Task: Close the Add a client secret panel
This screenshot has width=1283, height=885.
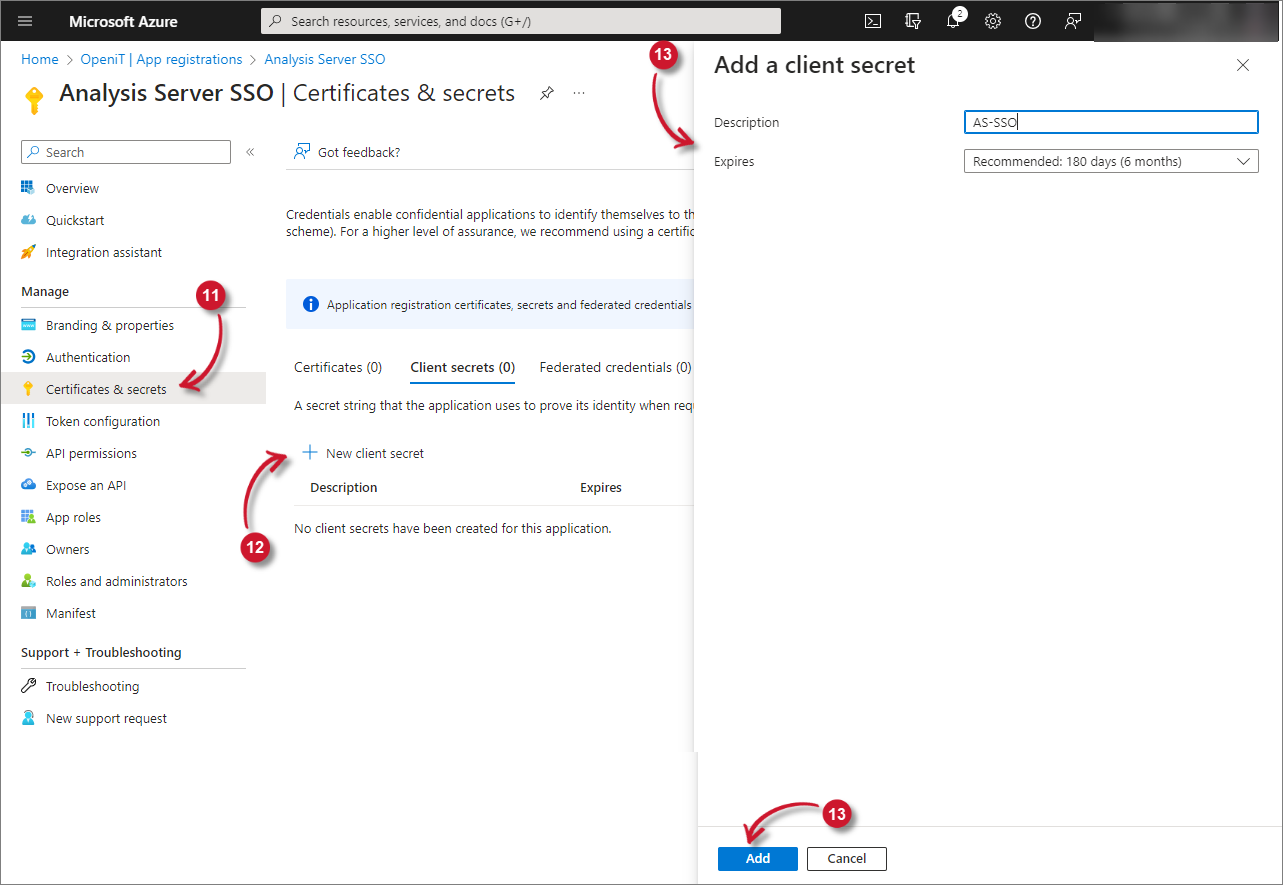Action: coord(1243,65)
